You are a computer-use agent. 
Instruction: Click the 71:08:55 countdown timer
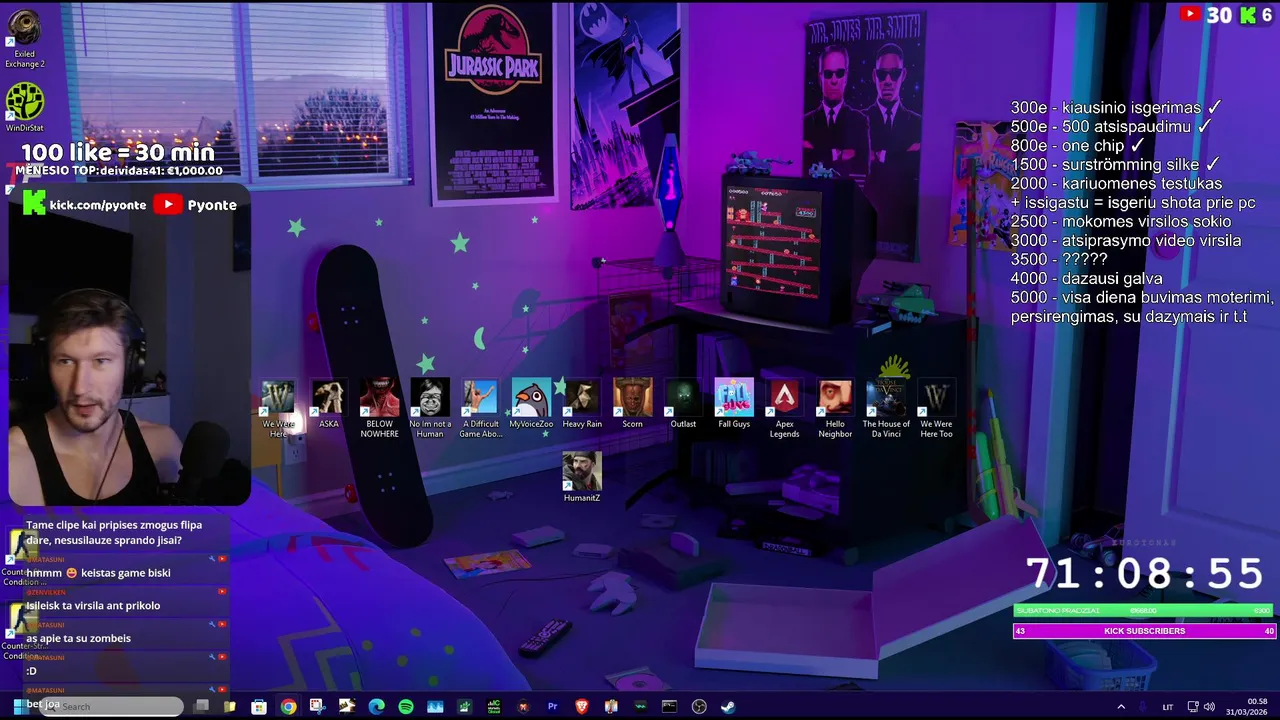(1145, 574)
